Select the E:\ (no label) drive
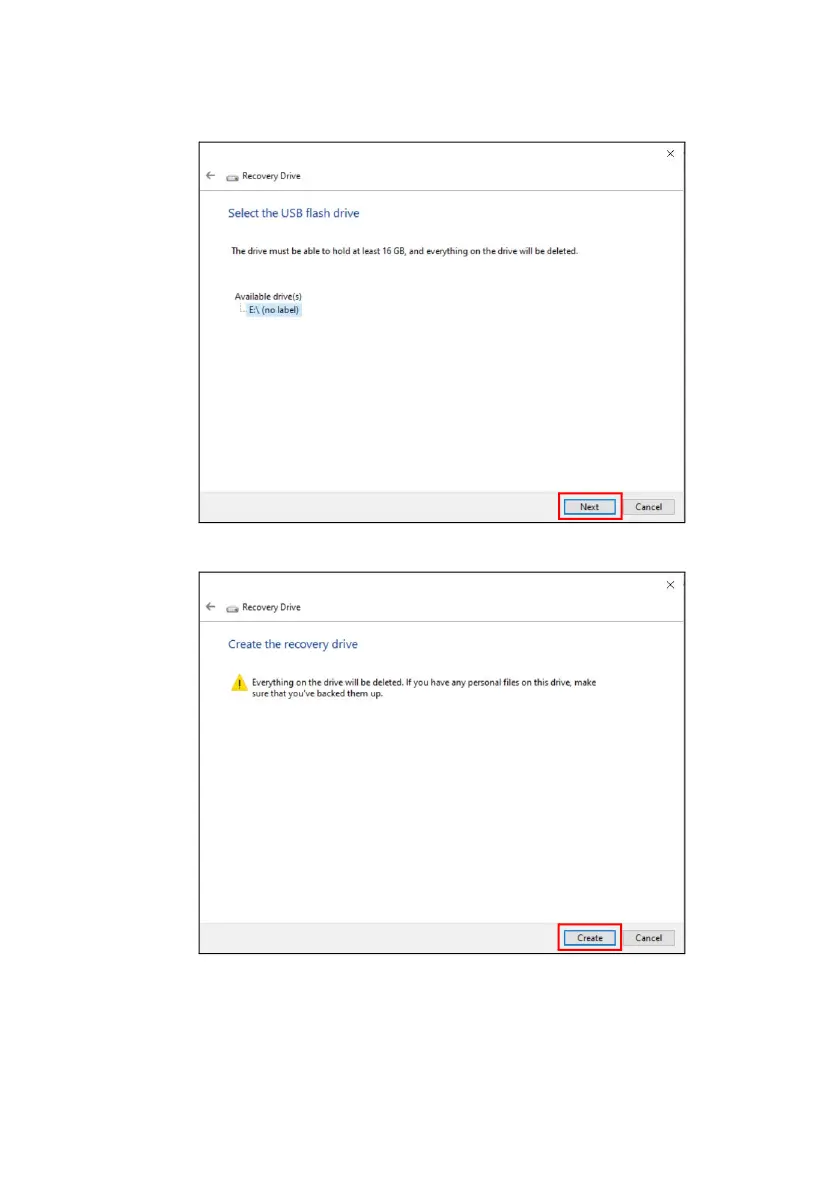Screen dimensions: 839x1191 pyautogui.click(x=273, y=310)
